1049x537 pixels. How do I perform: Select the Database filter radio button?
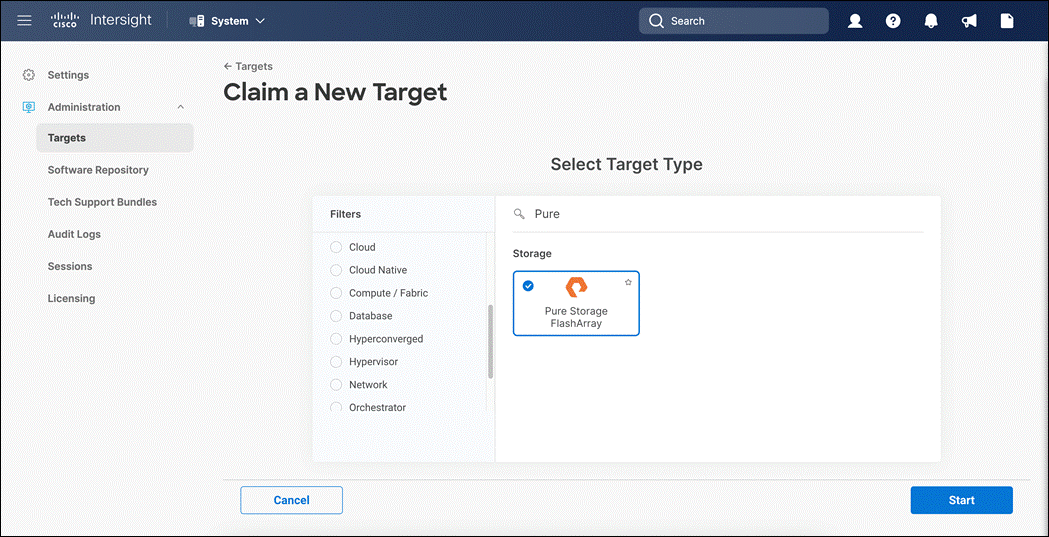(x=336, y=316)
